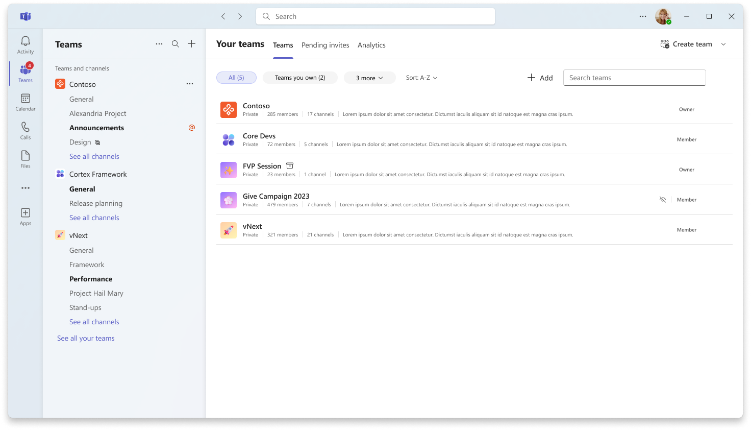Screen dimensions: 751x430
Task: Click the Contoso team avatar in the list
Action: [228, 110]
